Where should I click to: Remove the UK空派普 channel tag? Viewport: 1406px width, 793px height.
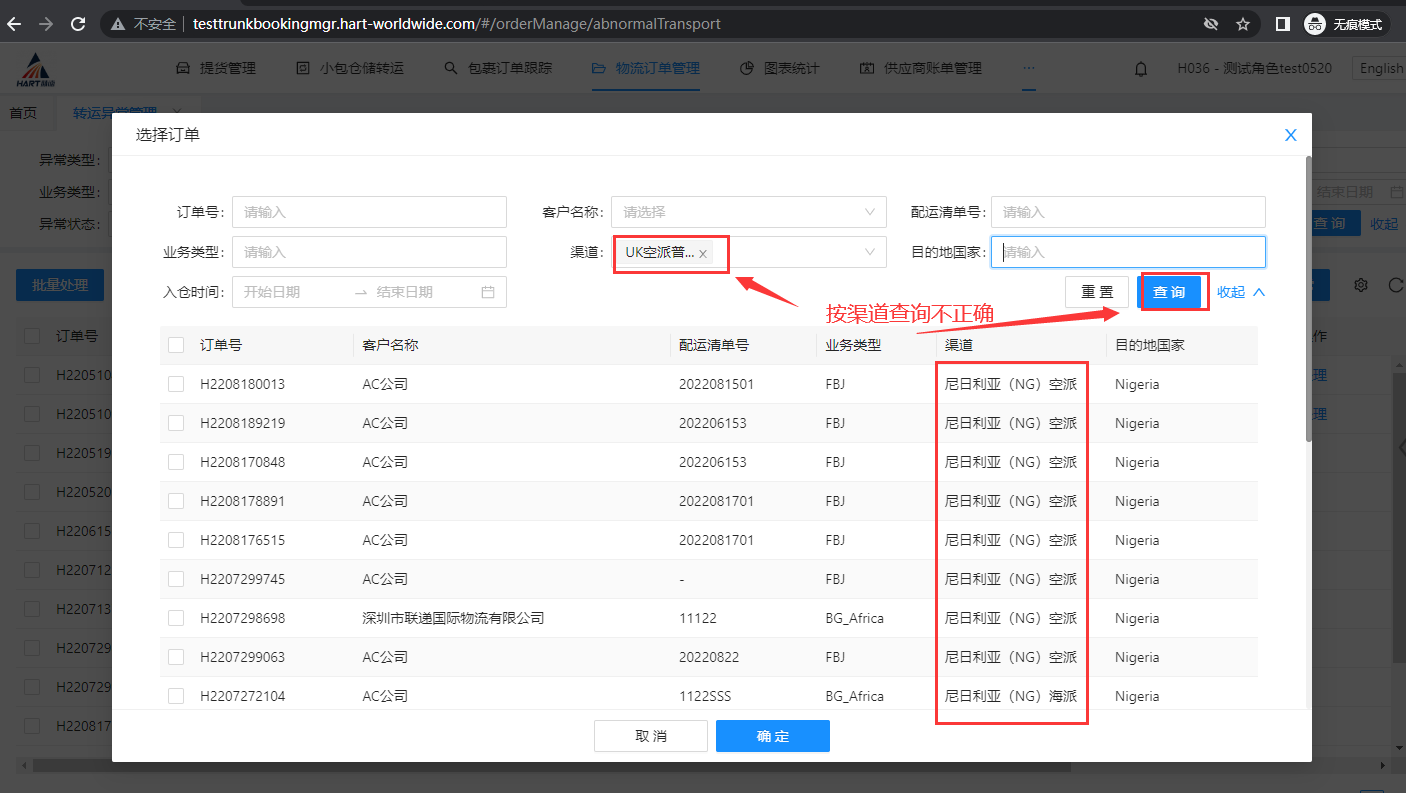pyautogui.click(x=703, y=254)
